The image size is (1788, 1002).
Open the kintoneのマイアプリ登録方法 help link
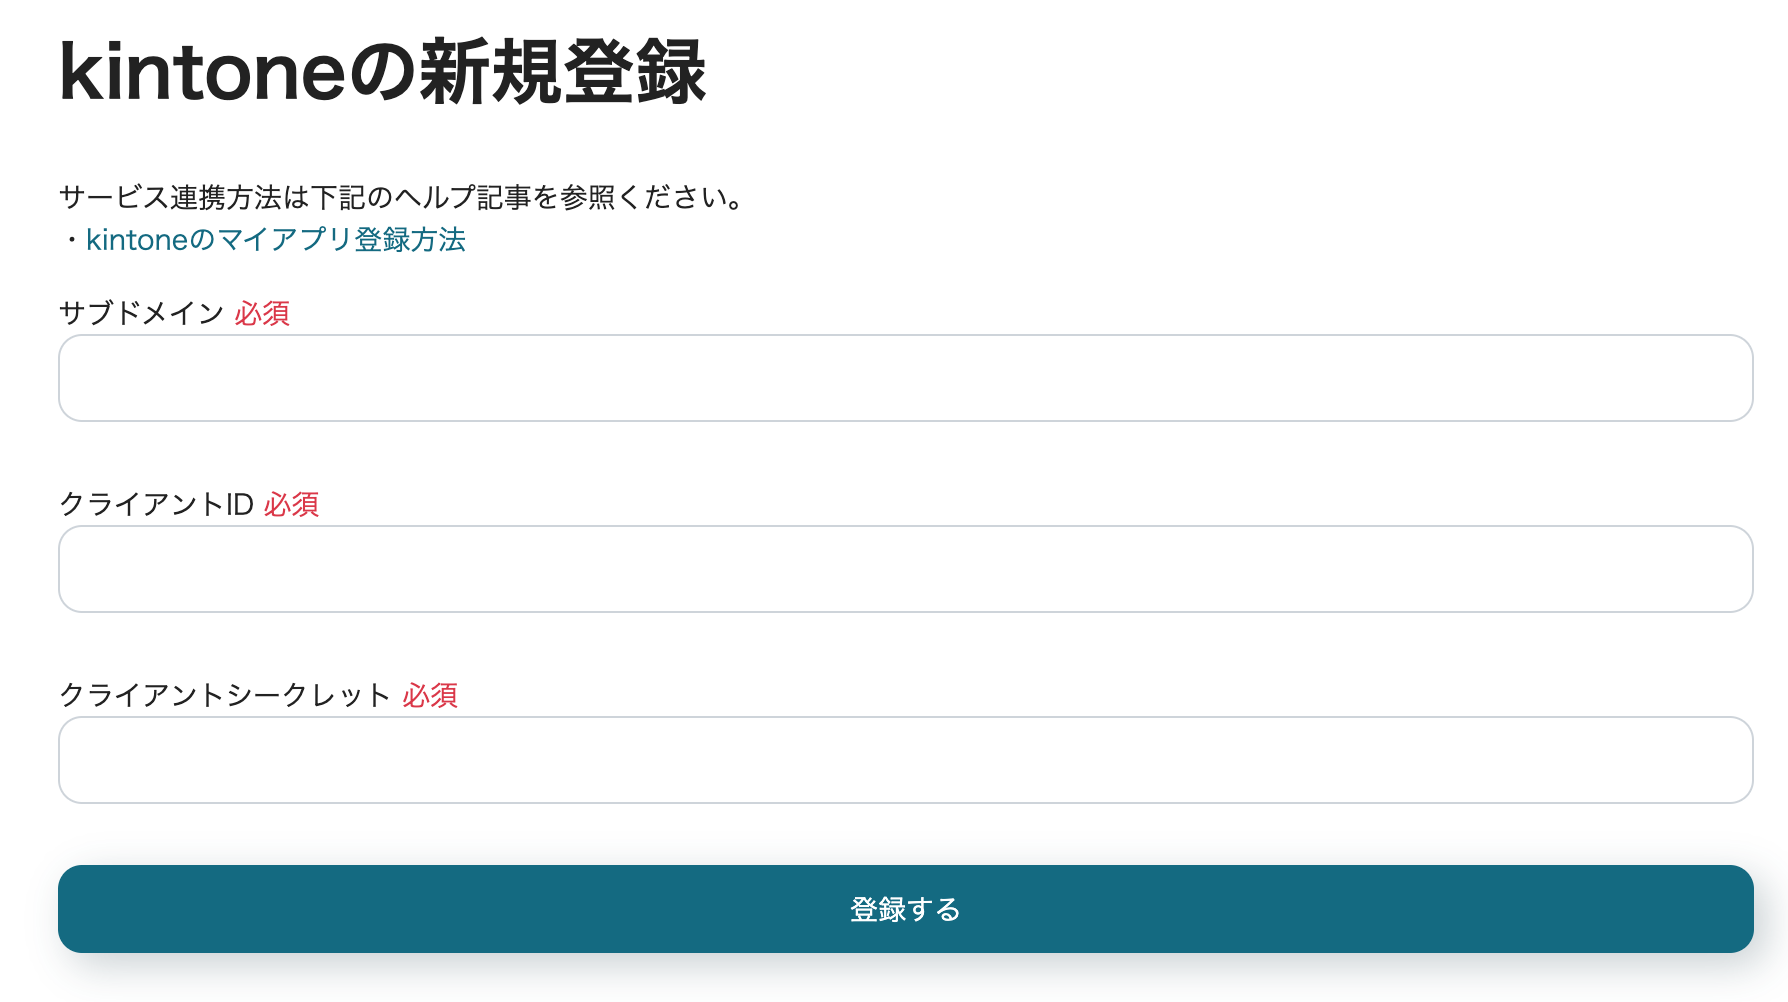point(275,240)
